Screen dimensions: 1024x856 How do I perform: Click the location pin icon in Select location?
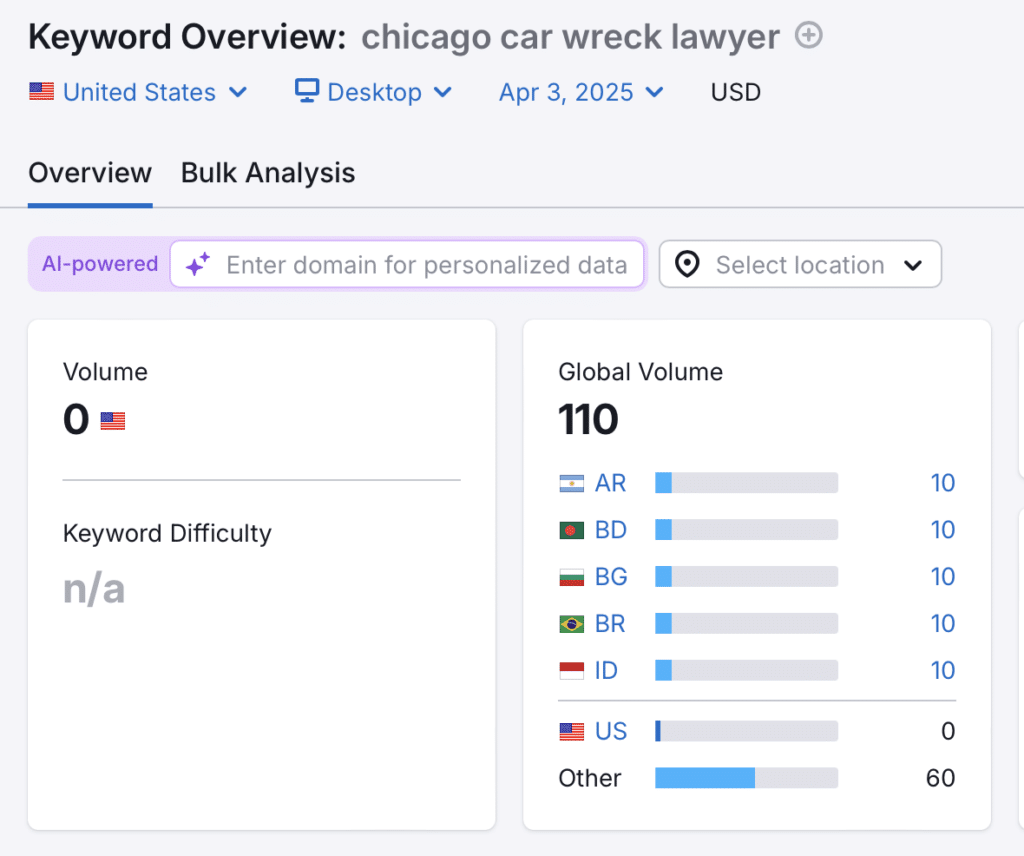pyautogui.click(x=687, y=264)
